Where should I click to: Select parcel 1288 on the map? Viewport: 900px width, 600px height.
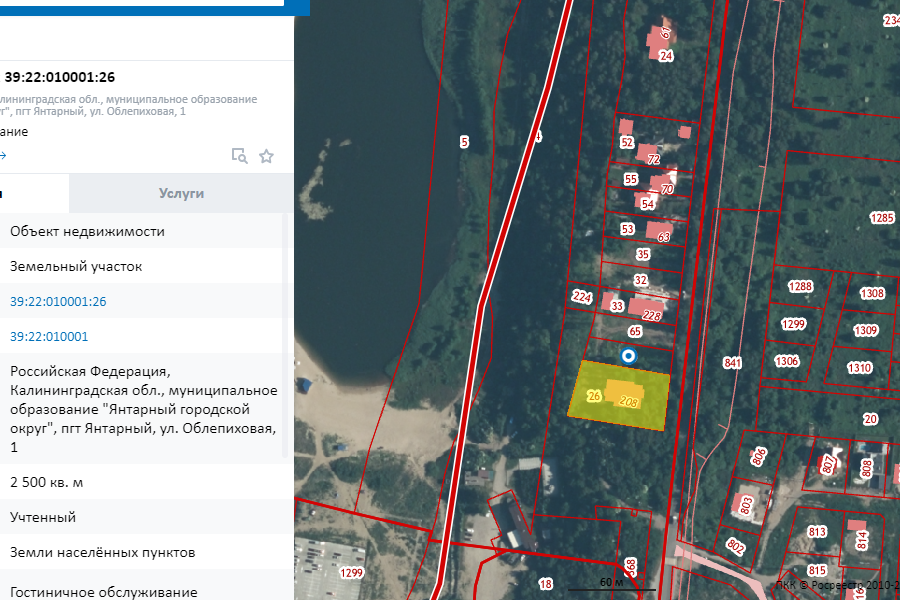point(800,287)
